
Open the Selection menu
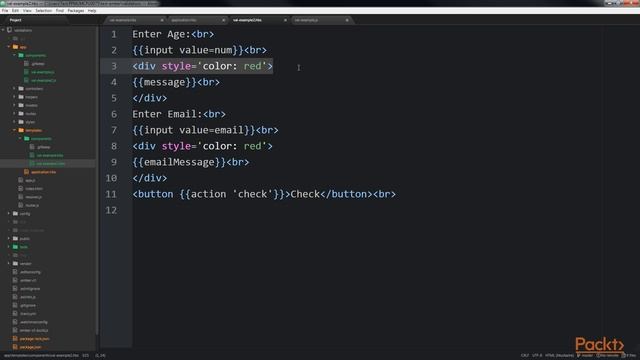click(x=44, y=11)
